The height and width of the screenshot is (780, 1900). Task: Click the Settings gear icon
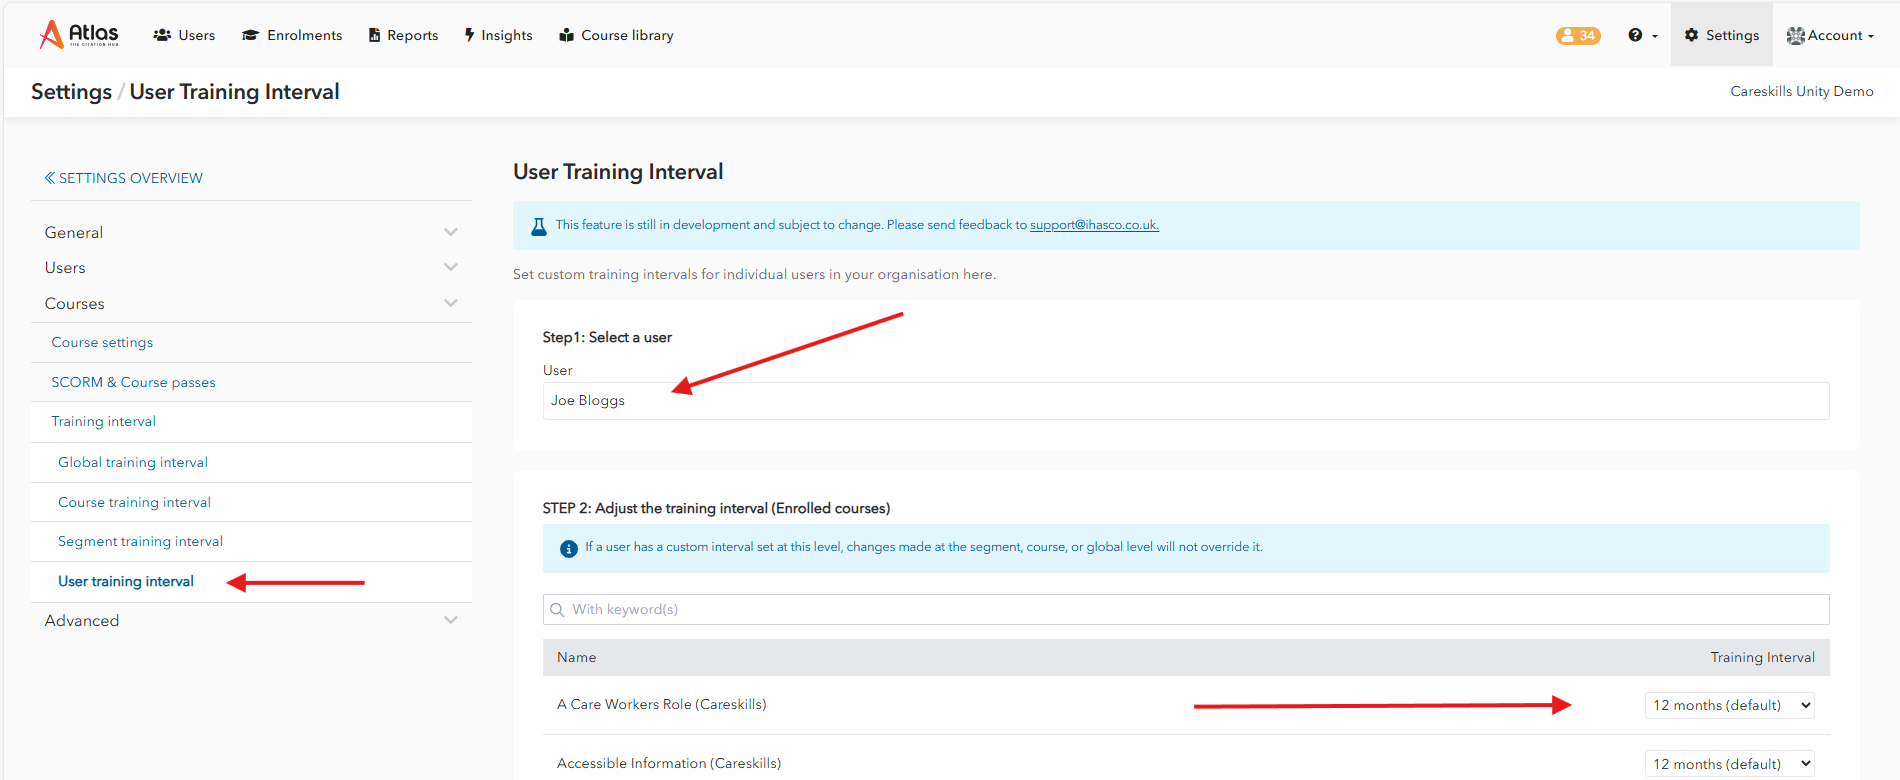click(1692, 35)
